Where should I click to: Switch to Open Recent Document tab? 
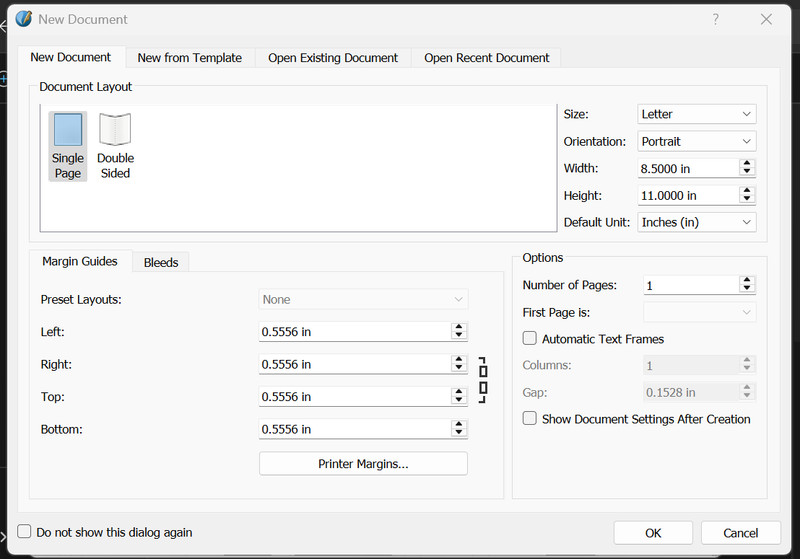coord(487,58)
